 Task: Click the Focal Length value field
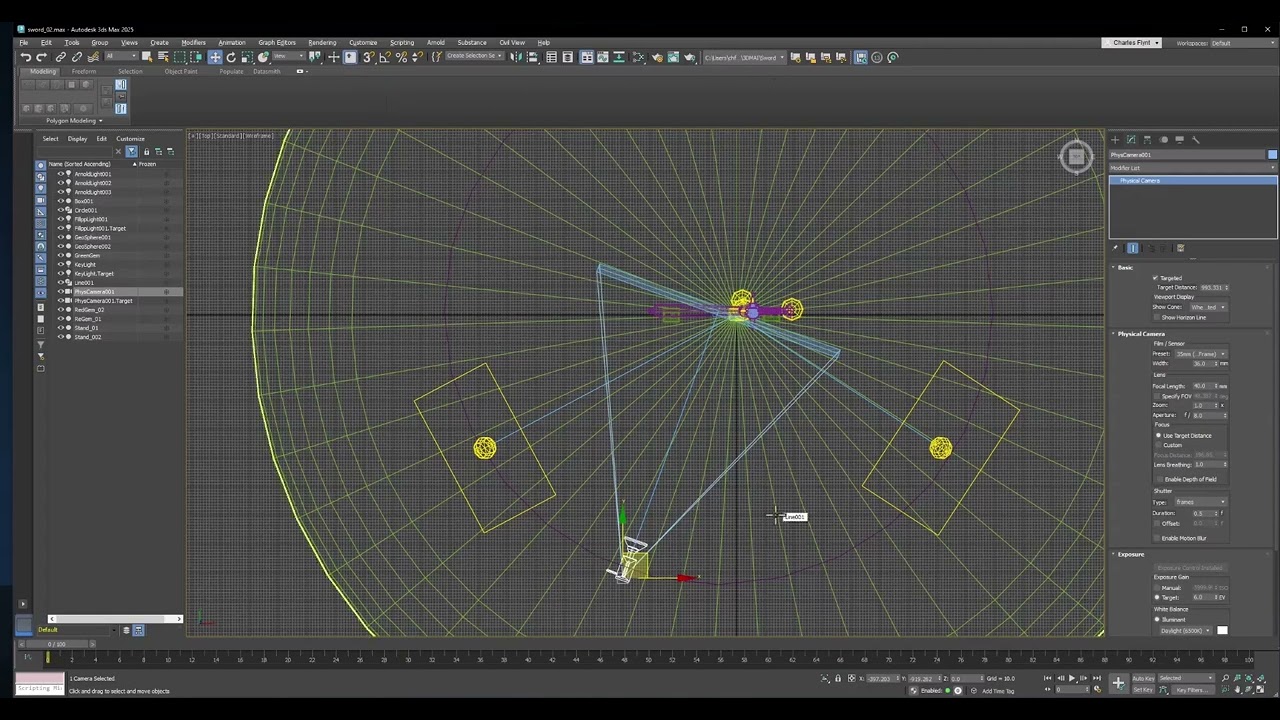tap(1203, 386)
